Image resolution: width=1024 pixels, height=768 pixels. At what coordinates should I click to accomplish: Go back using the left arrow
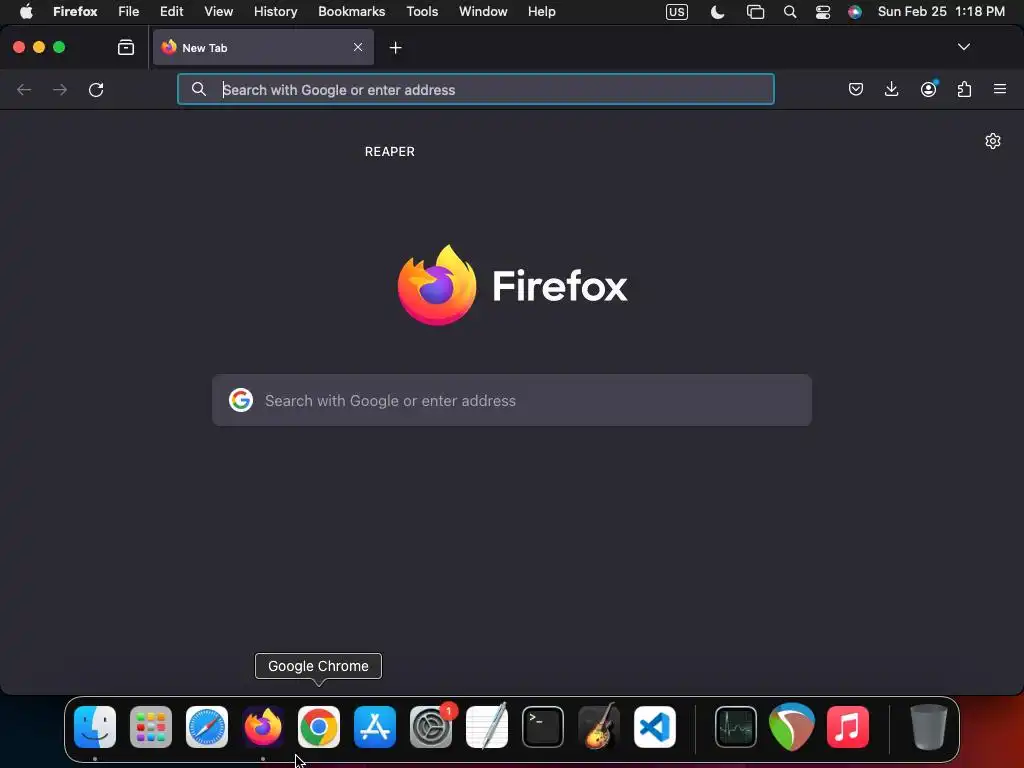pos(24,89)
